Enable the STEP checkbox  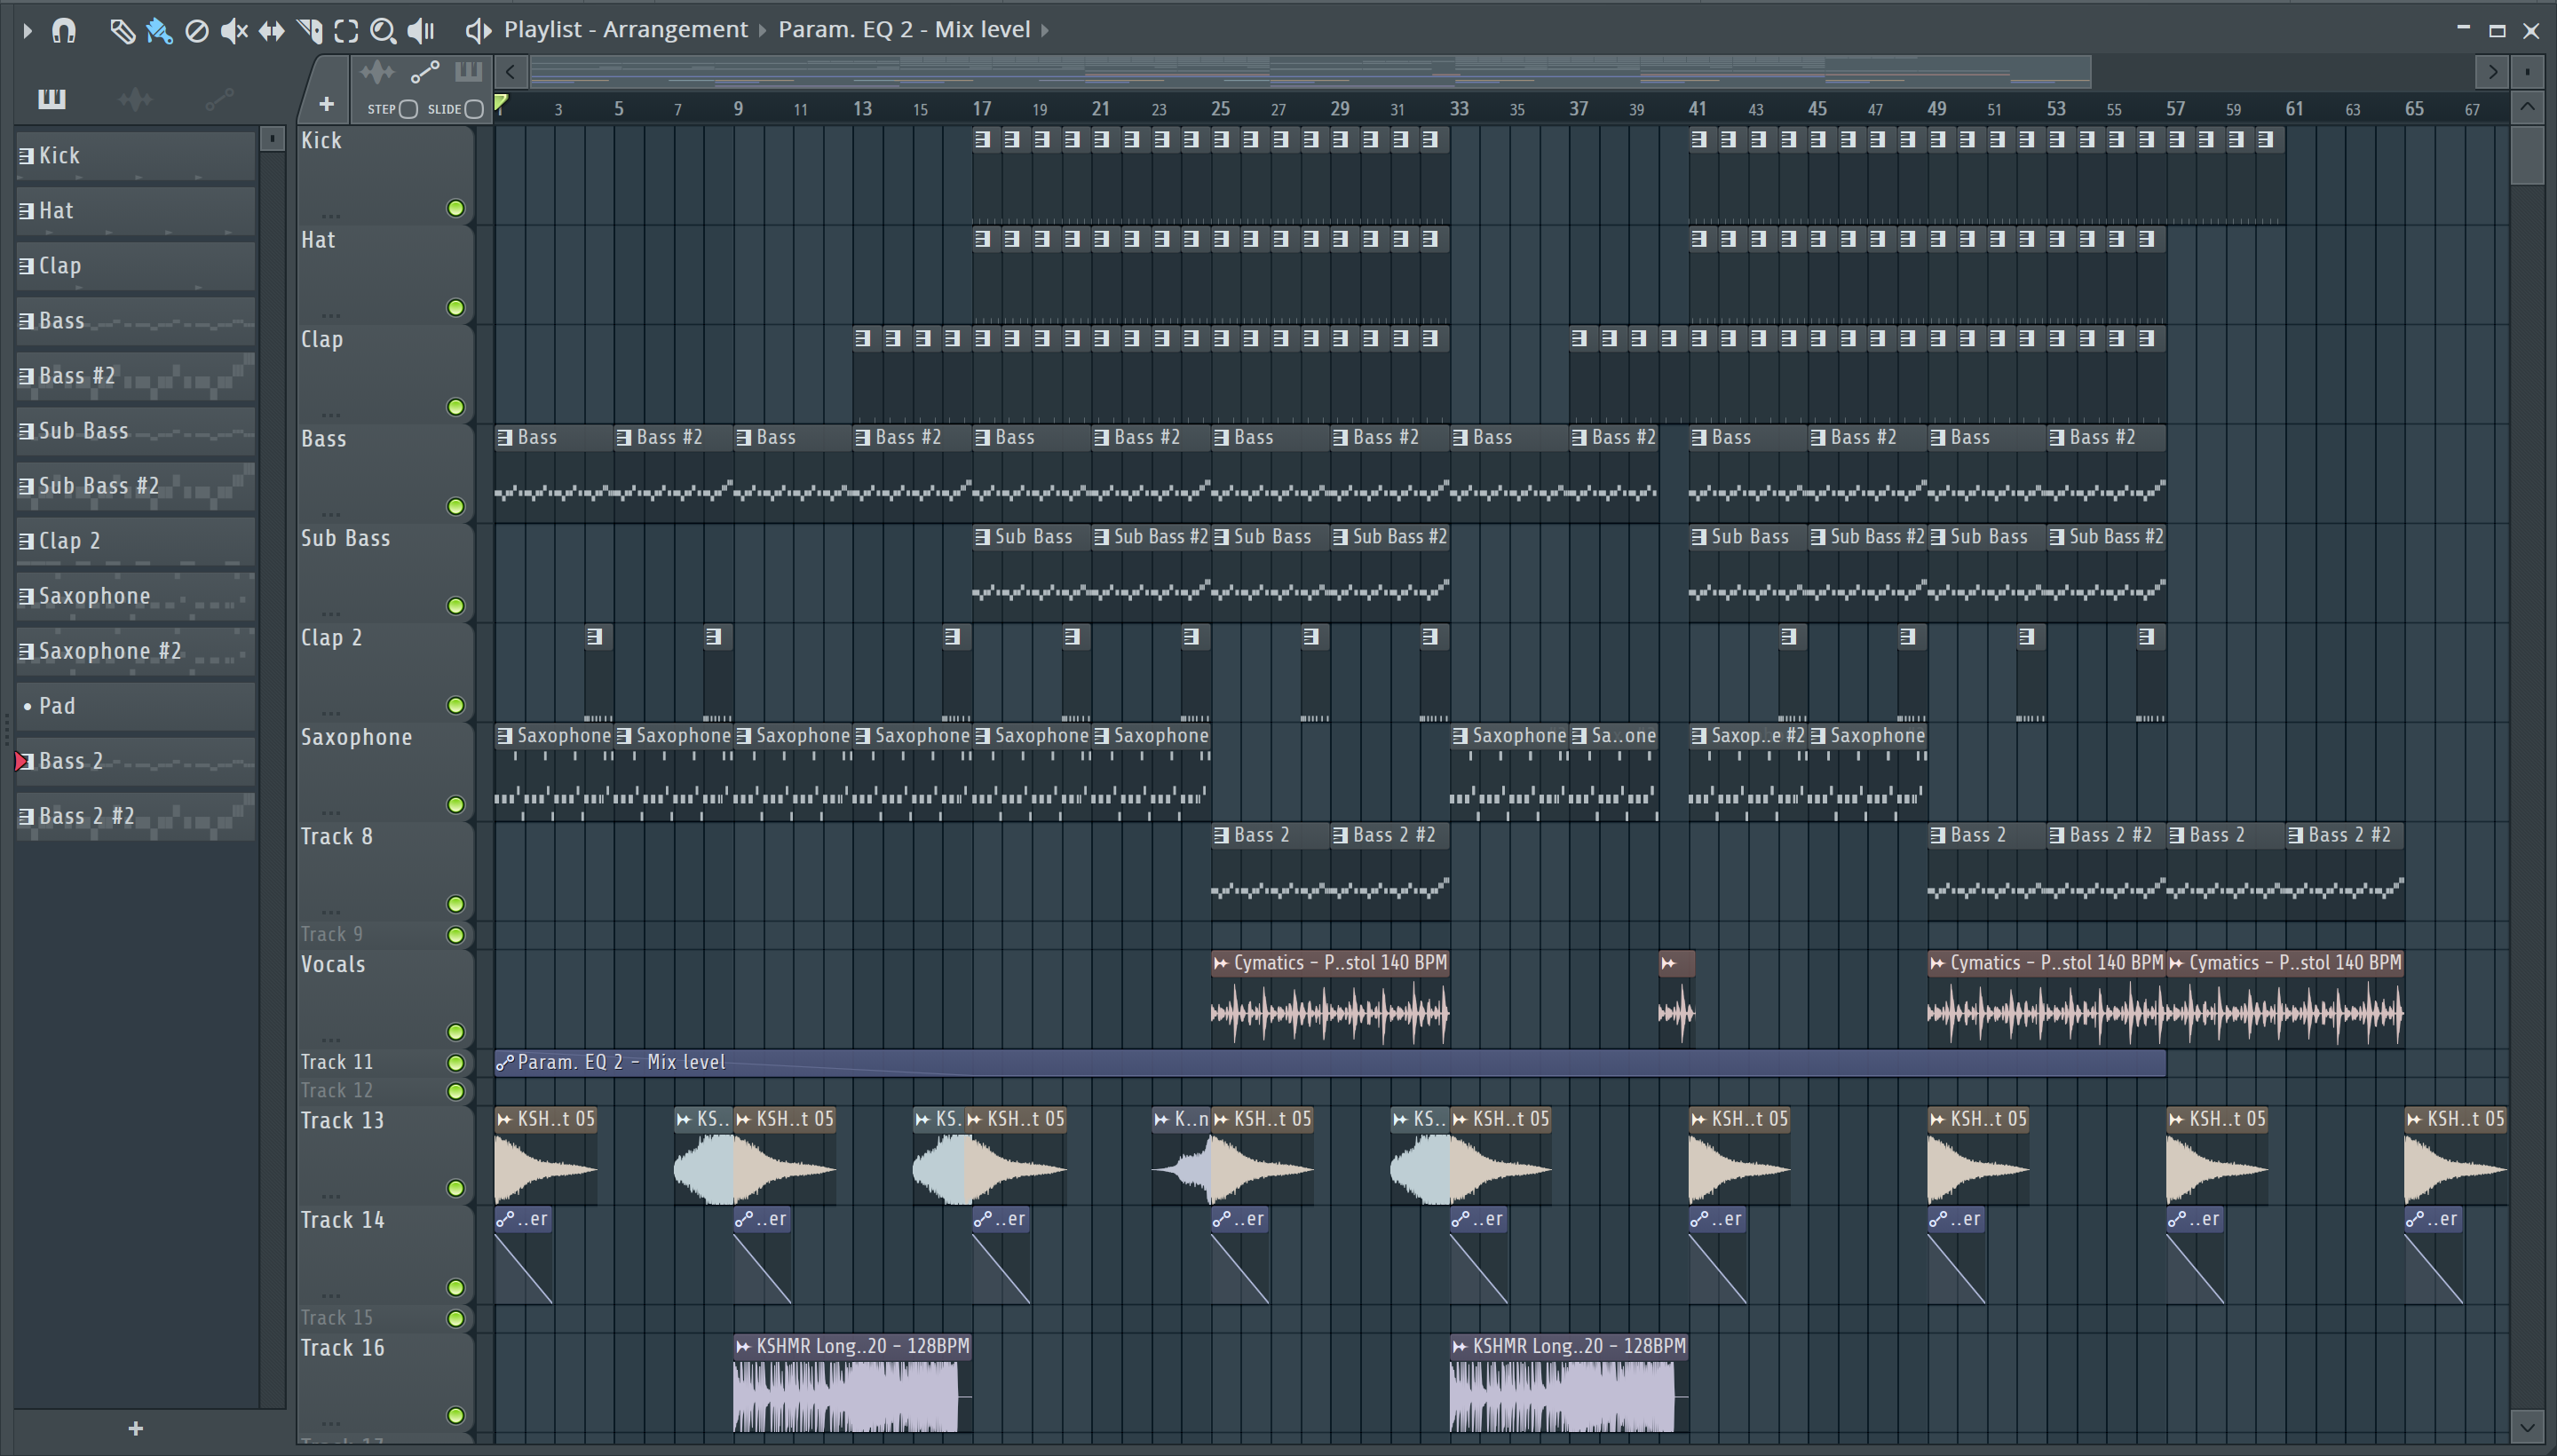point(408,109)
